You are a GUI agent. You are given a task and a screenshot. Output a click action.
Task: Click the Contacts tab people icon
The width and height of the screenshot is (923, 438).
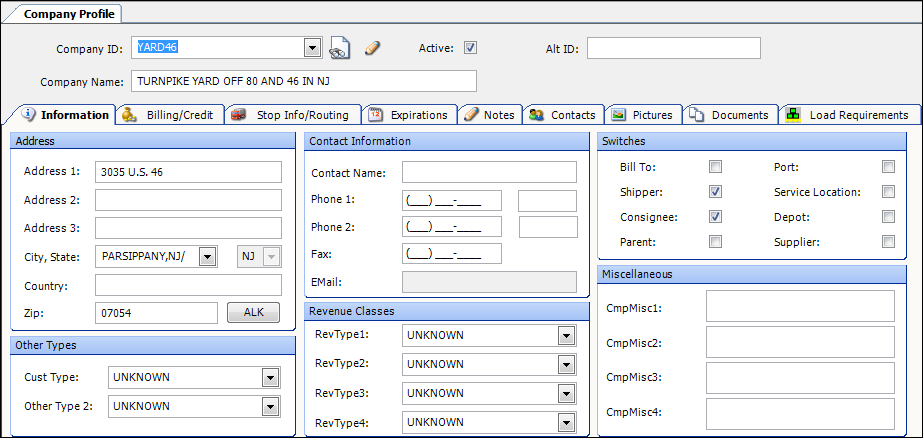click(537, 115)
